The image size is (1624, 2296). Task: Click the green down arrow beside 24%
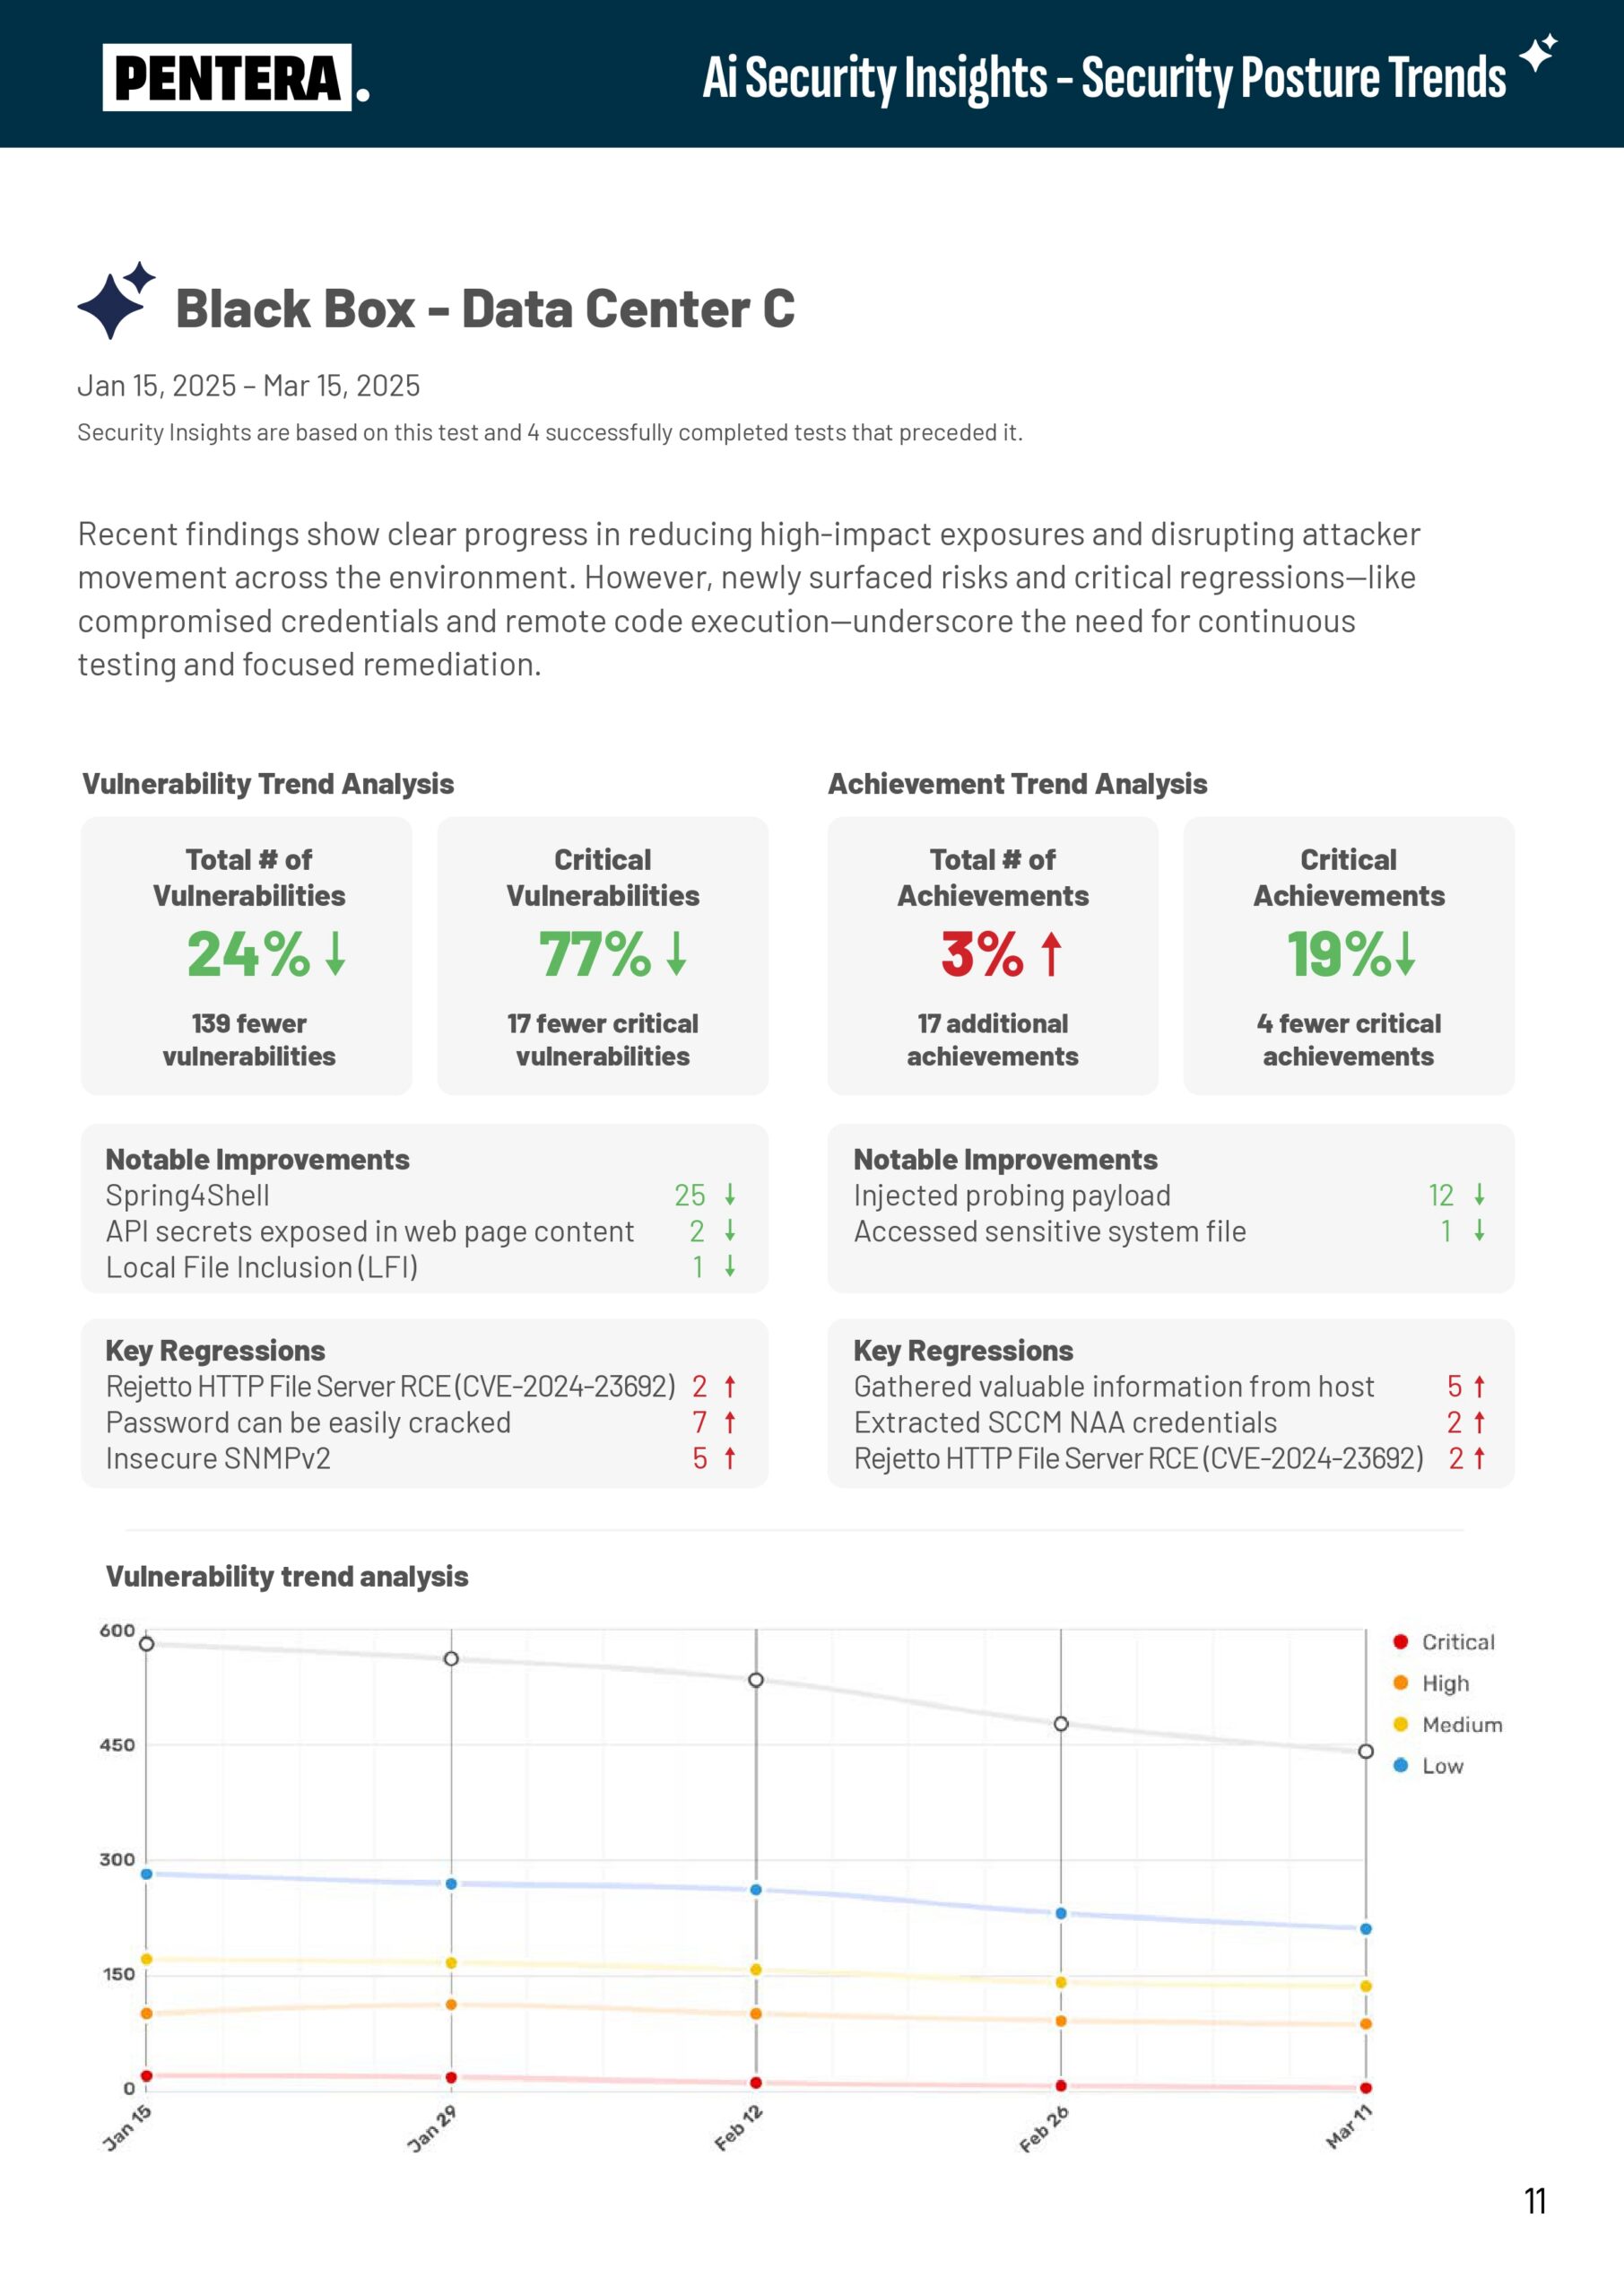(336, 953)
